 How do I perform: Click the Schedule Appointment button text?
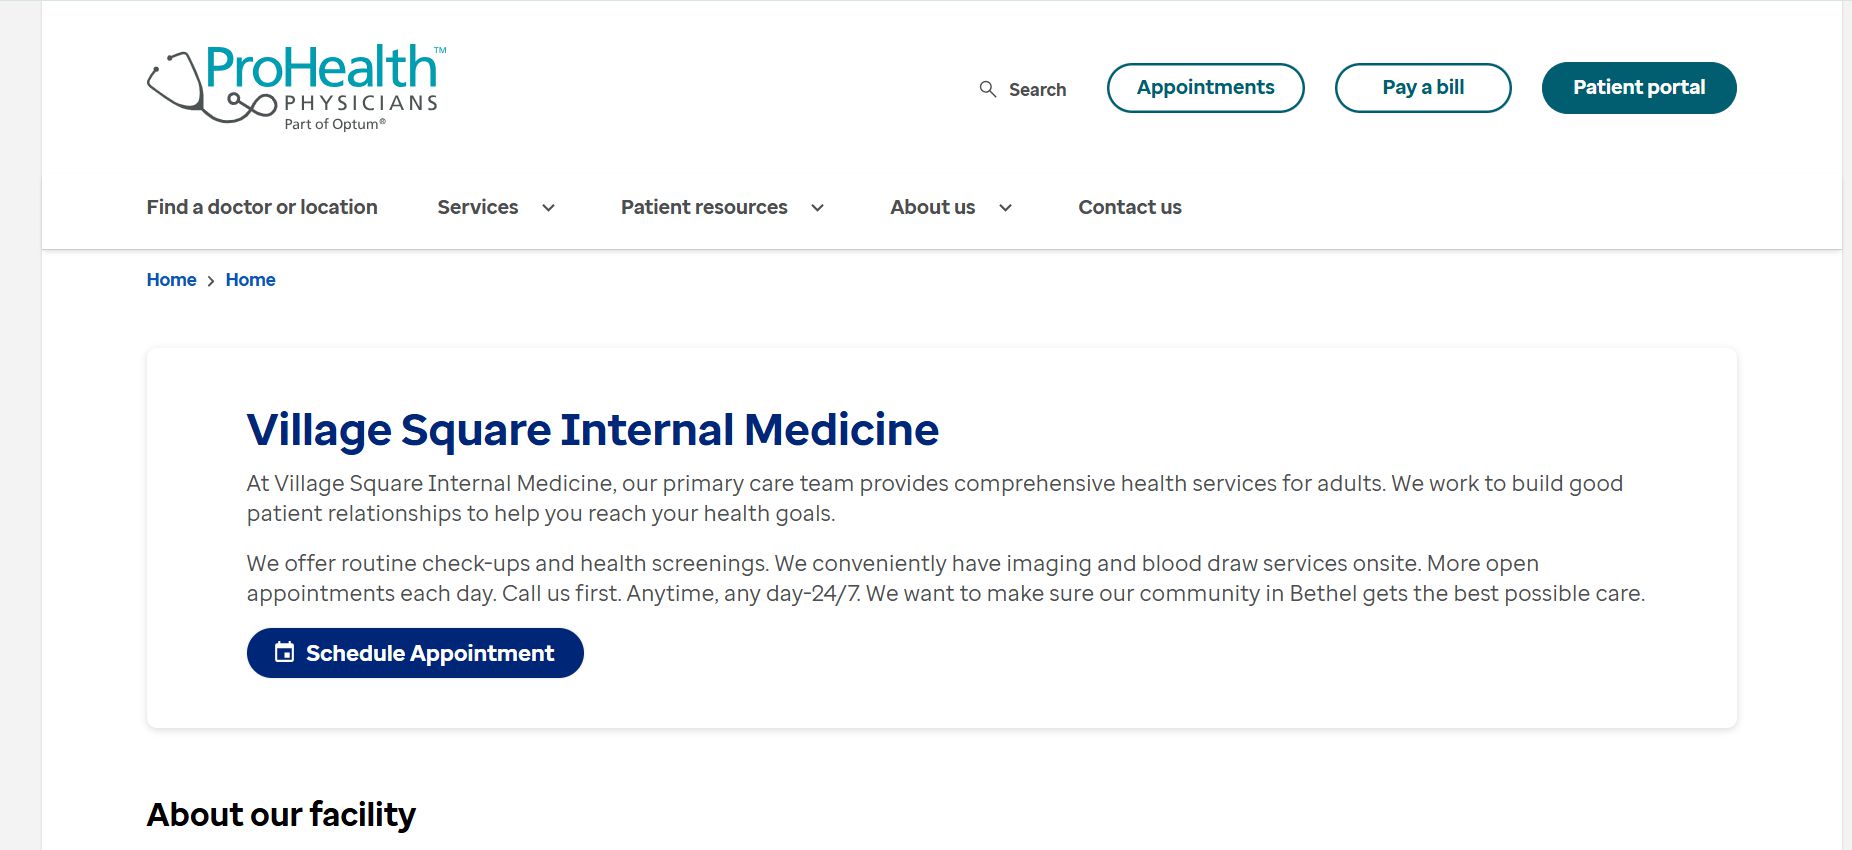pos(430,653)
